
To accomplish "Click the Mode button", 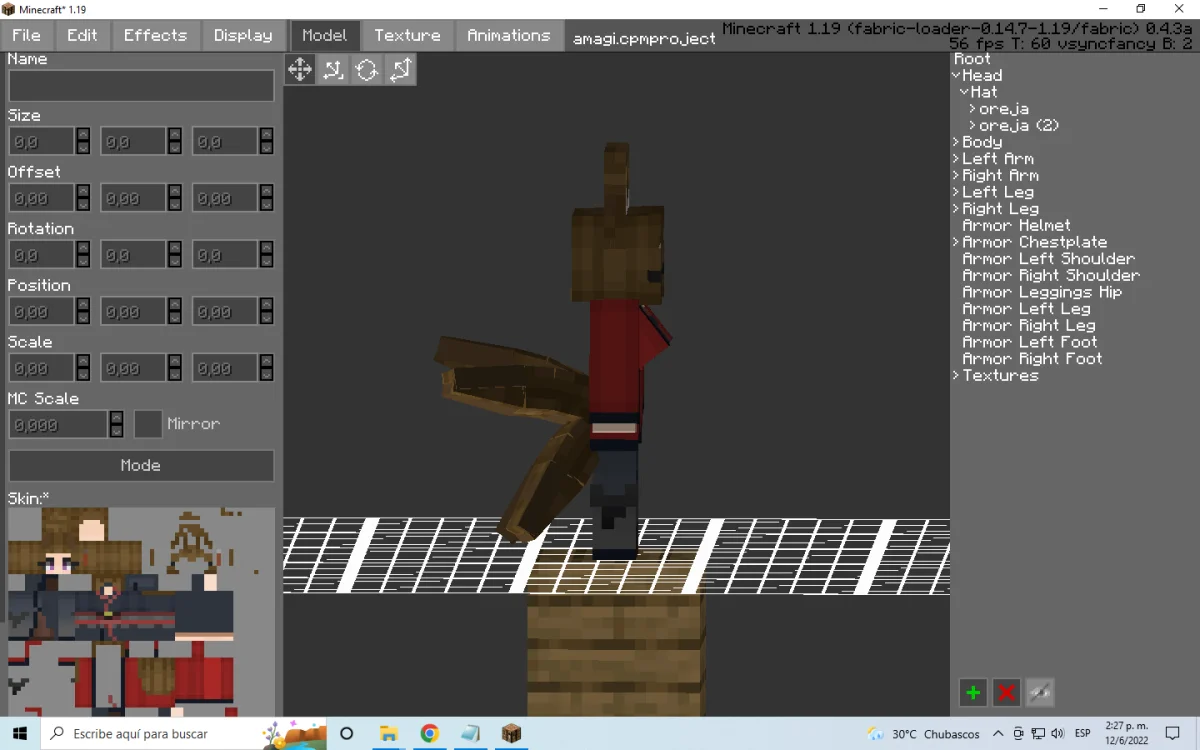I will 141,465.
